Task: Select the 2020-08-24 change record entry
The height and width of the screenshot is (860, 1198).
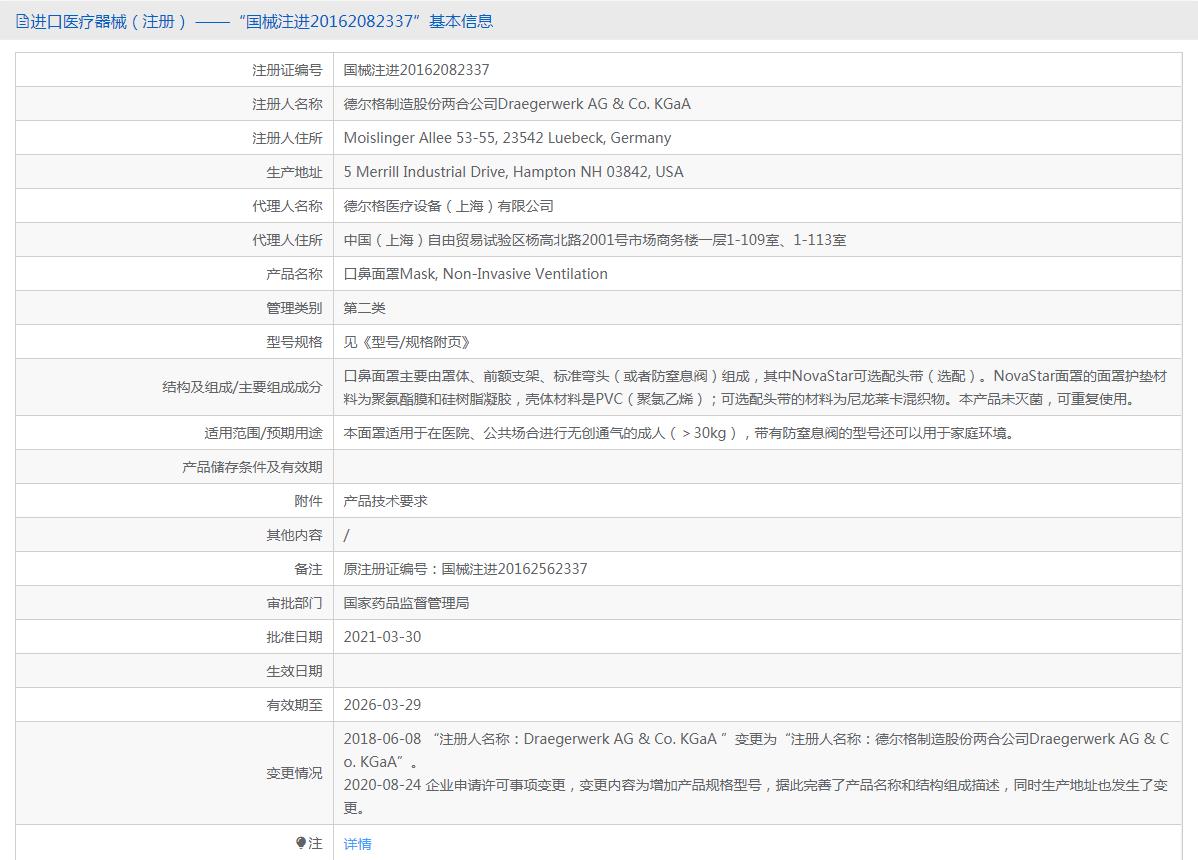Action: coord(756,796)
